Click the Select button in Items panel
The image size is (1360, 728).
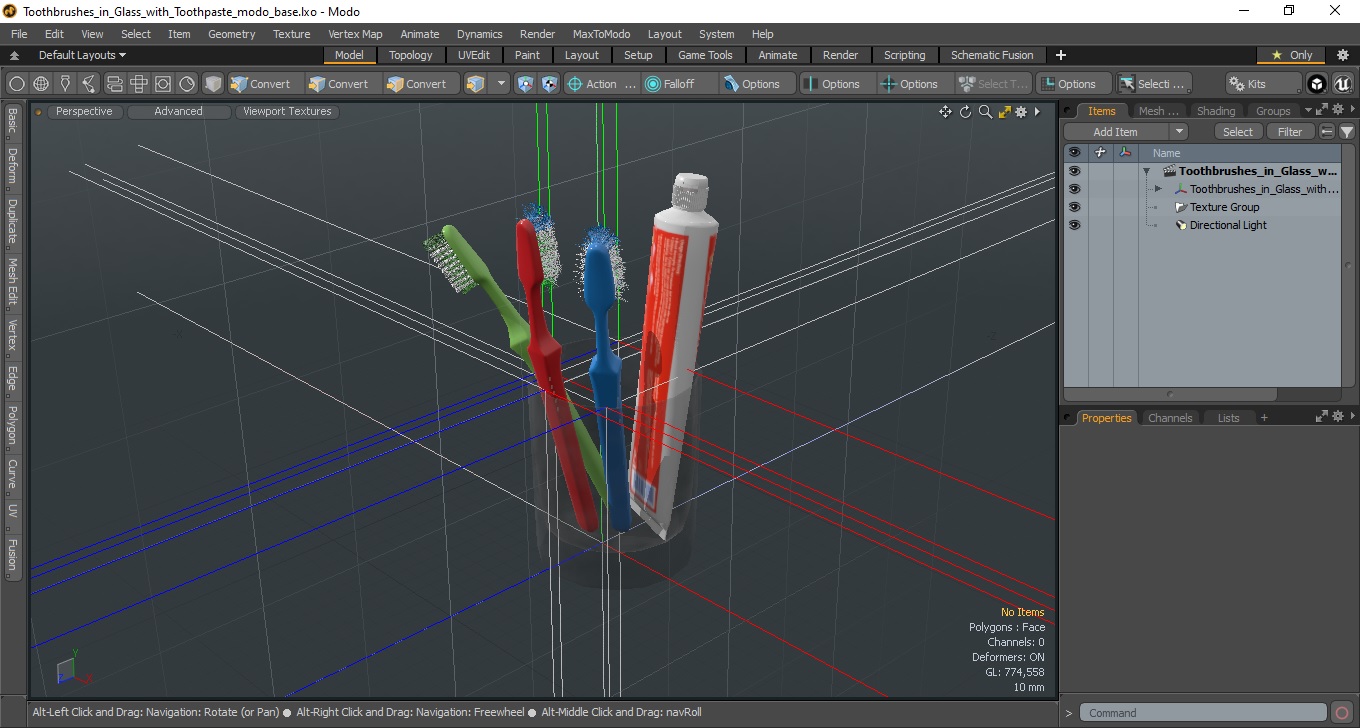coord(1238,132)
